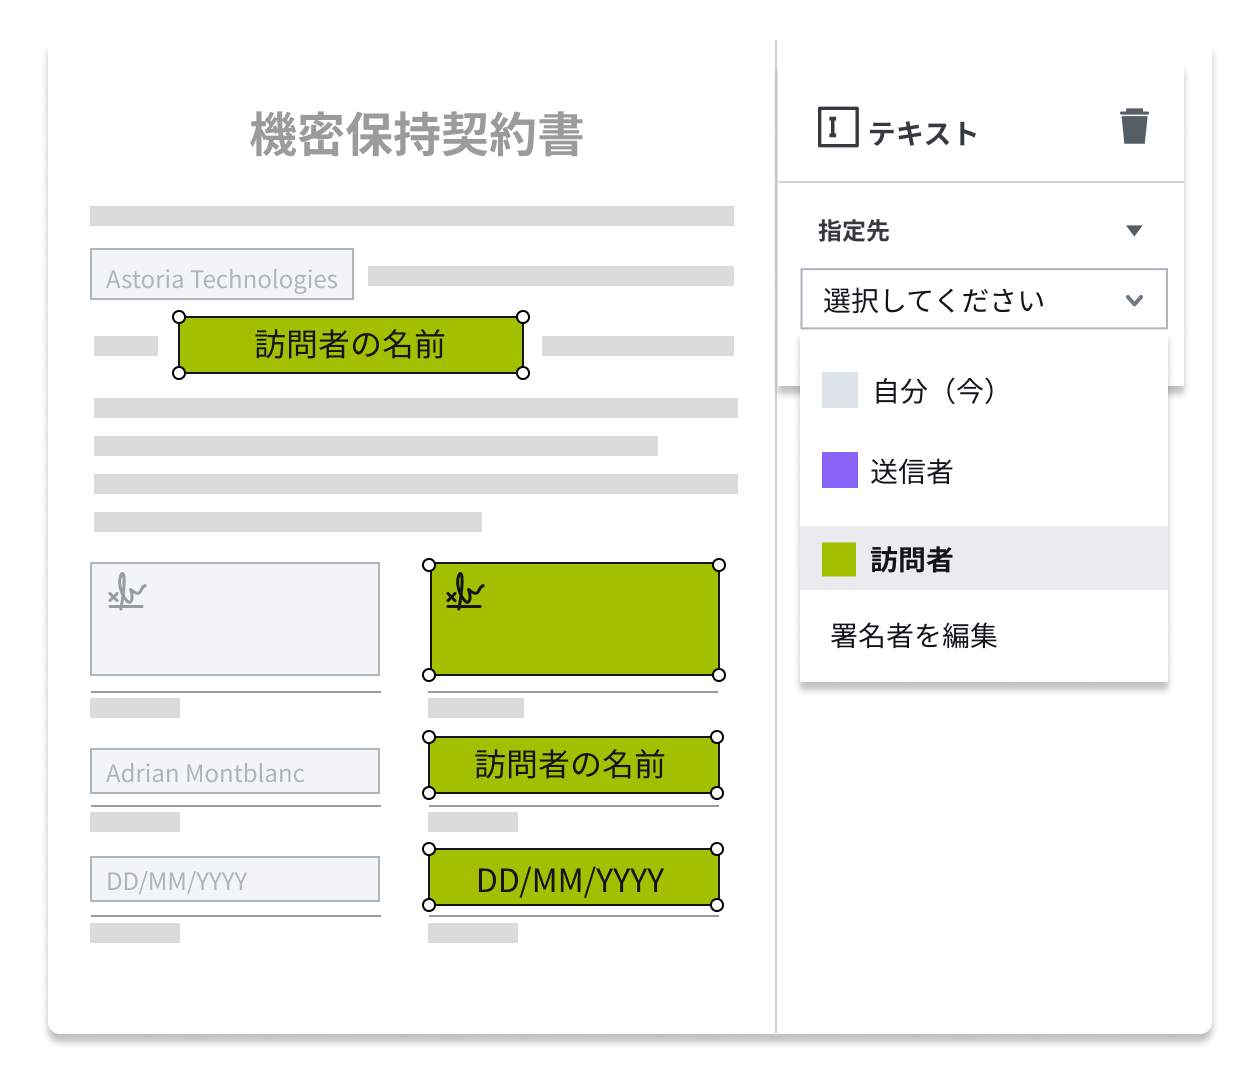
Task: Click the signature icon in the unassigned signature box
Action: 126,594
